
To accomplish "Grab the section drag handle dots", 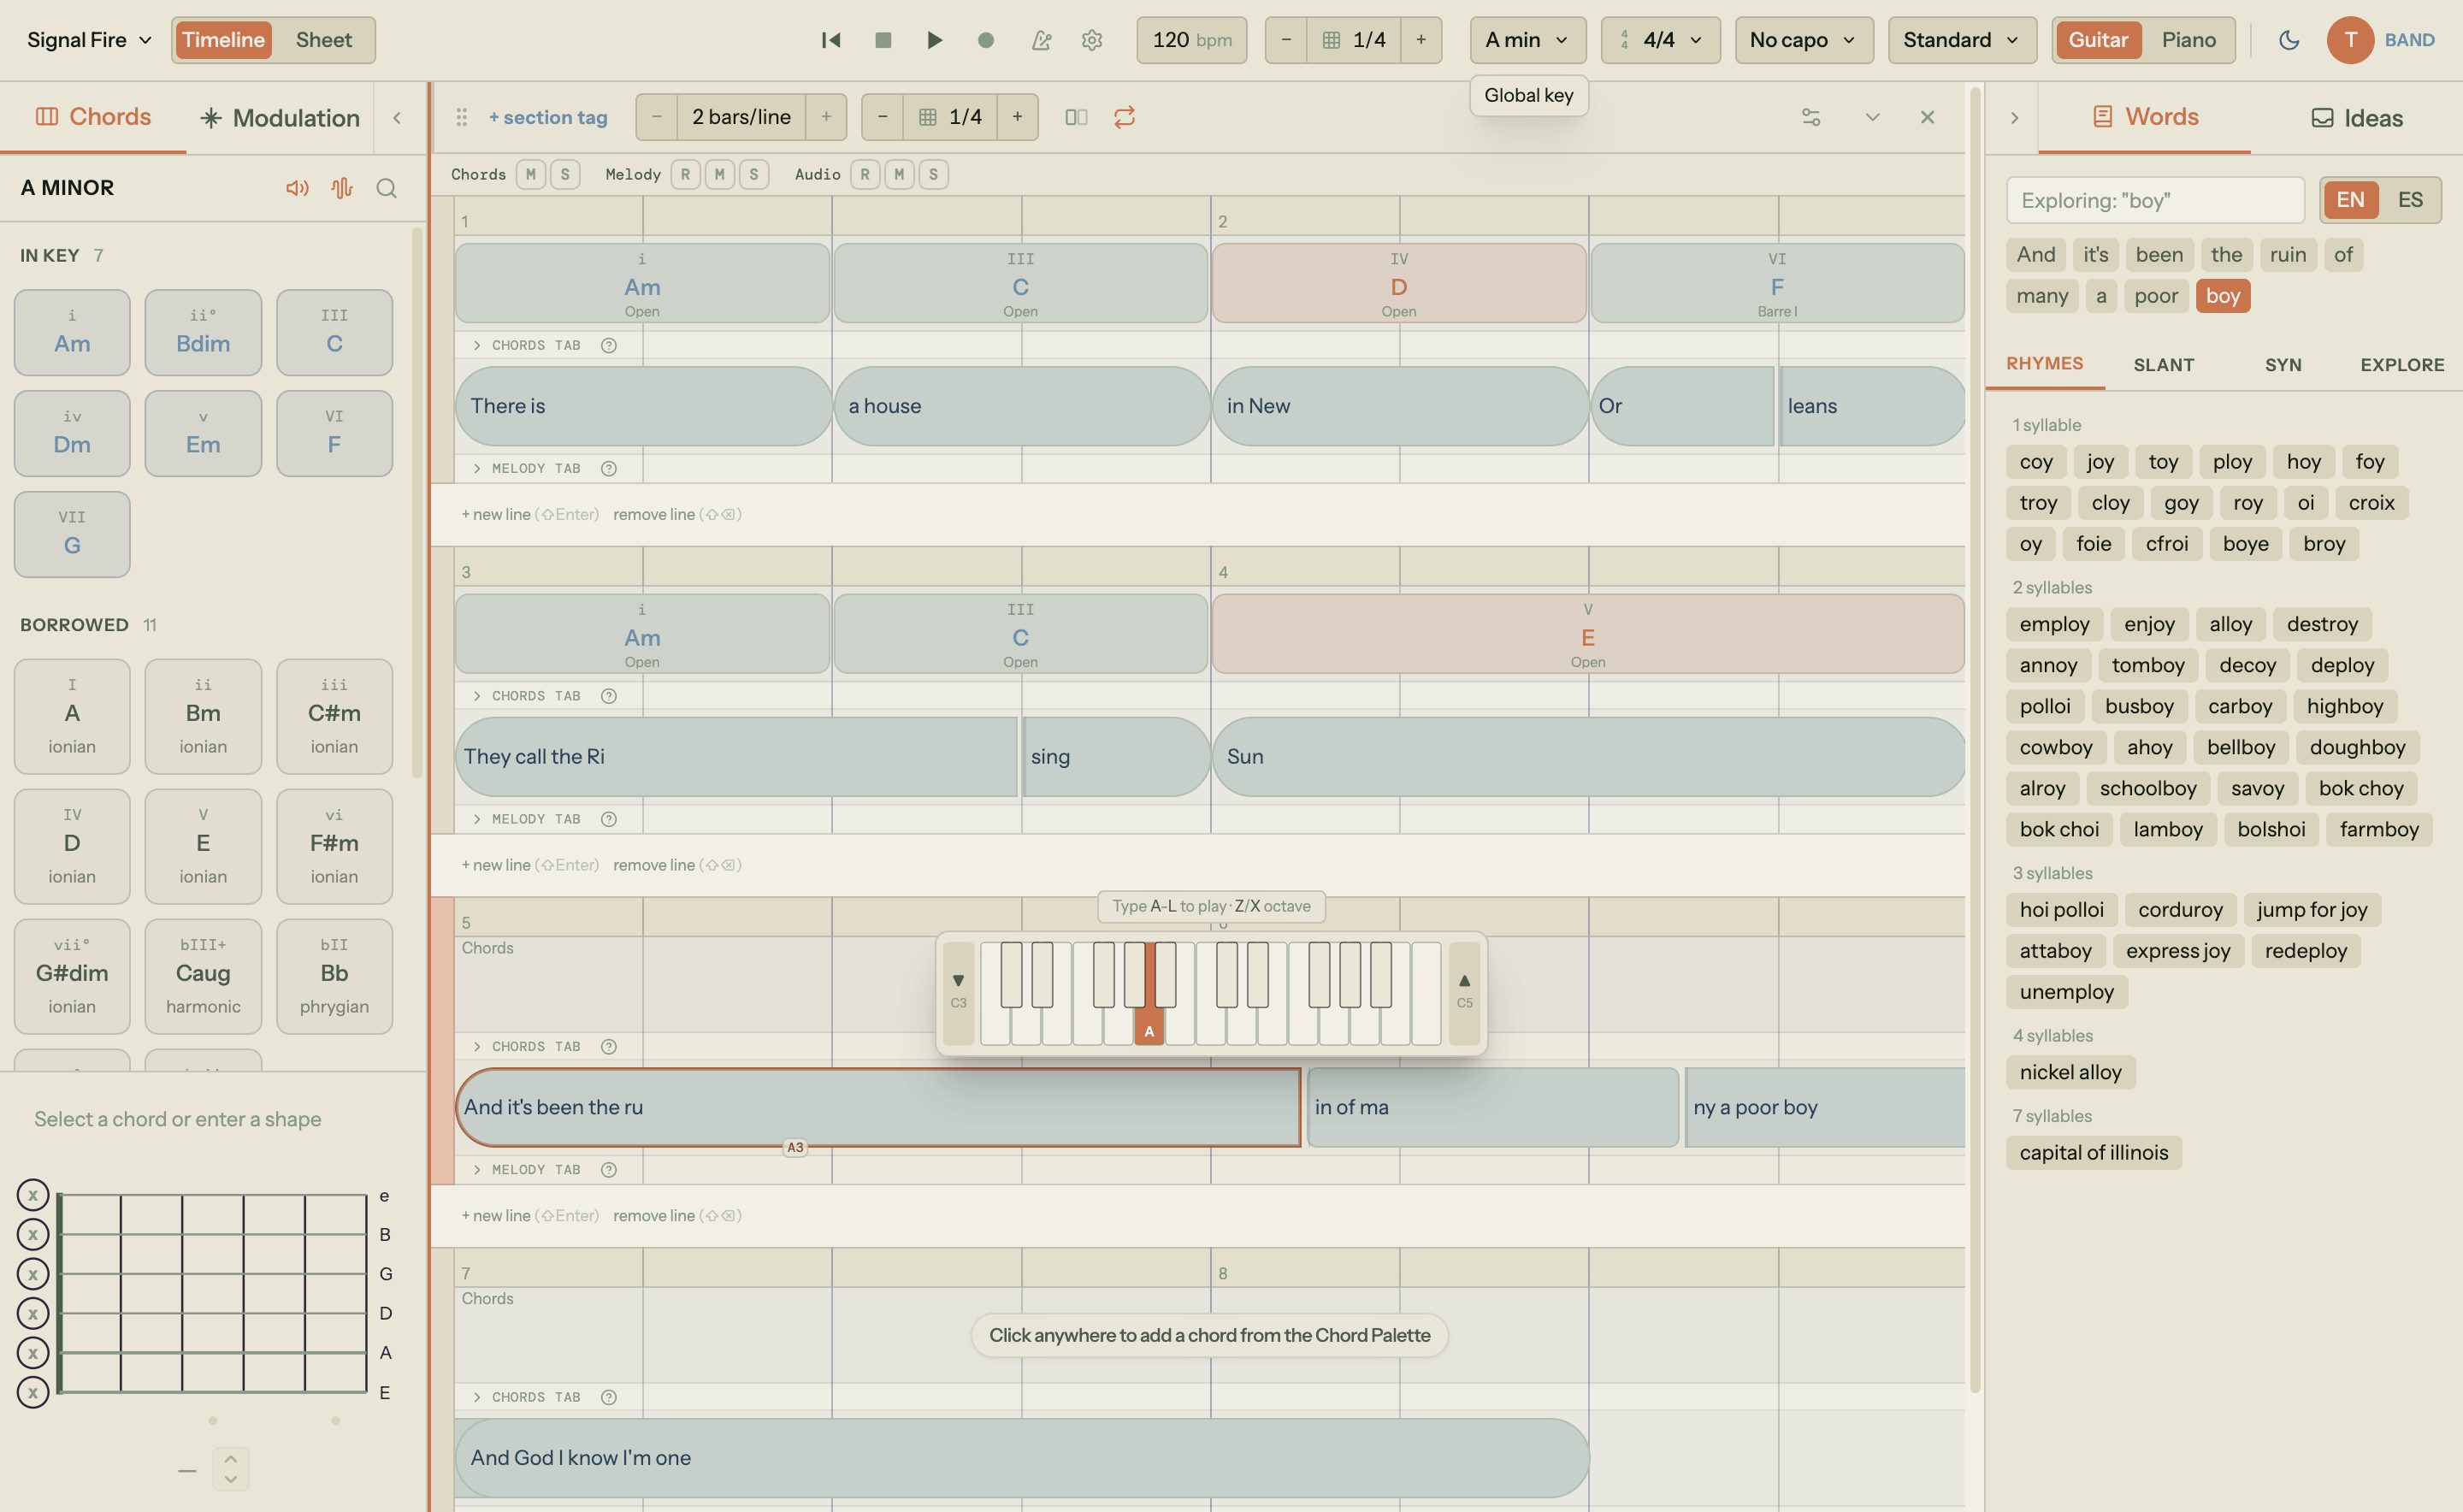I will pyautogui.click(x=461, y=117).
